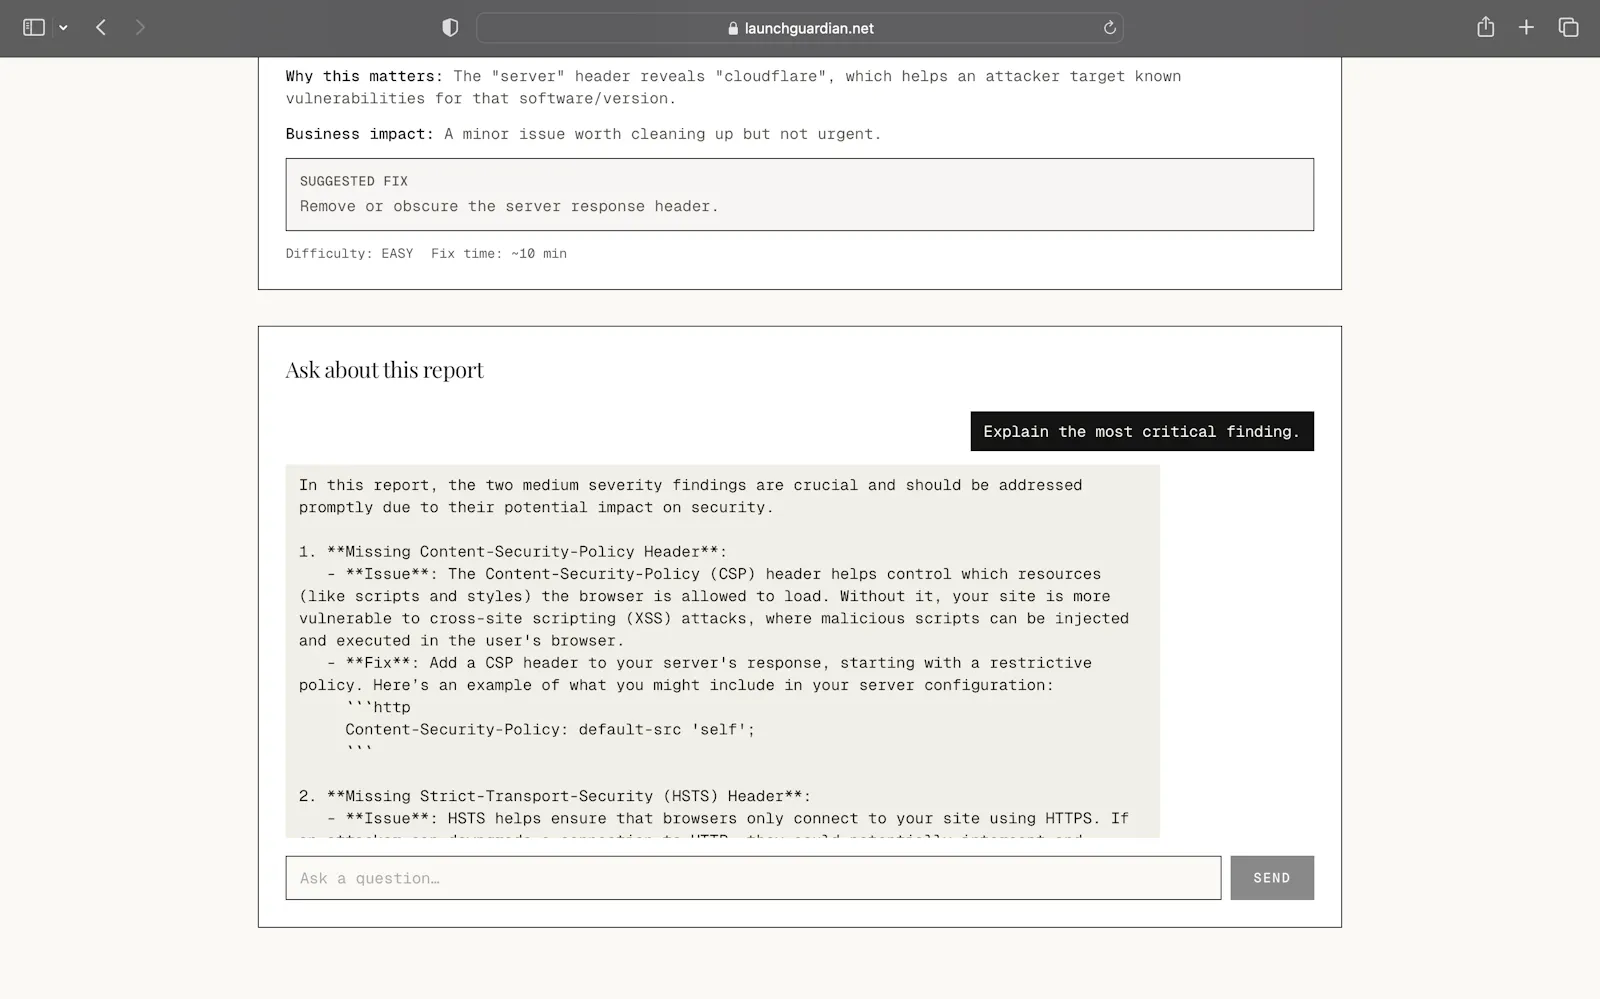Image resolution: width=1600 pixels, height=999 pixels.
Task: Click the lock icon in address bar
Action: click(733, 28)
